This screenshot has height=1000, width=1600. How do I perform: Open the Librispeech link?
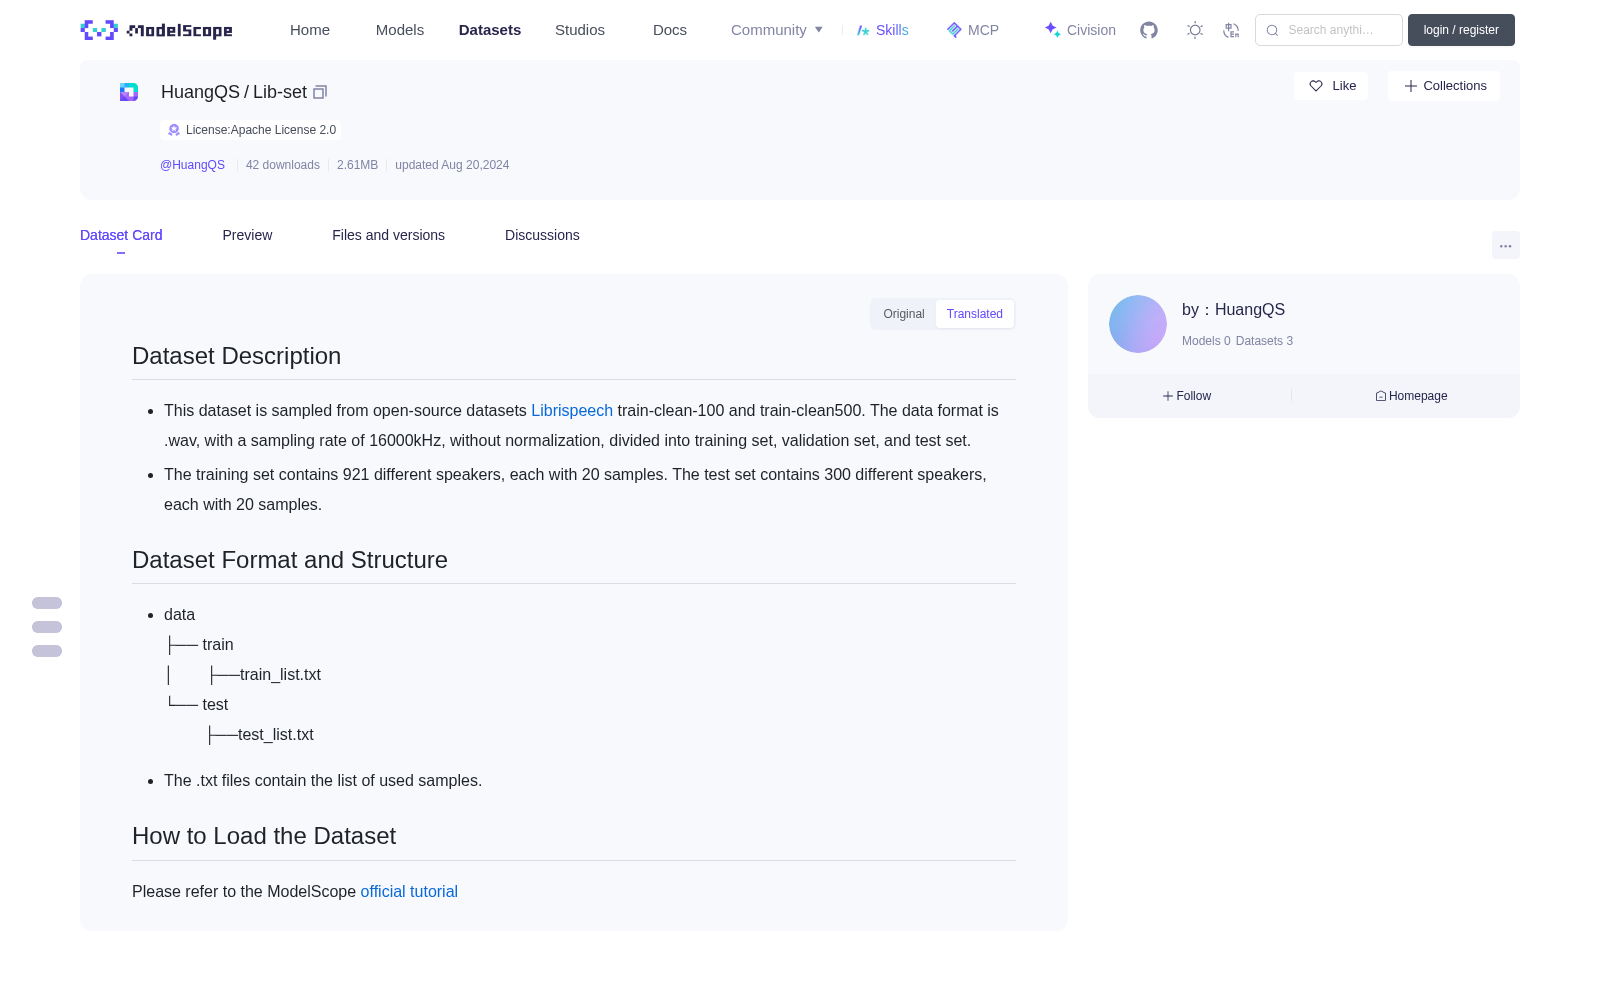click(x=572, y=411)
